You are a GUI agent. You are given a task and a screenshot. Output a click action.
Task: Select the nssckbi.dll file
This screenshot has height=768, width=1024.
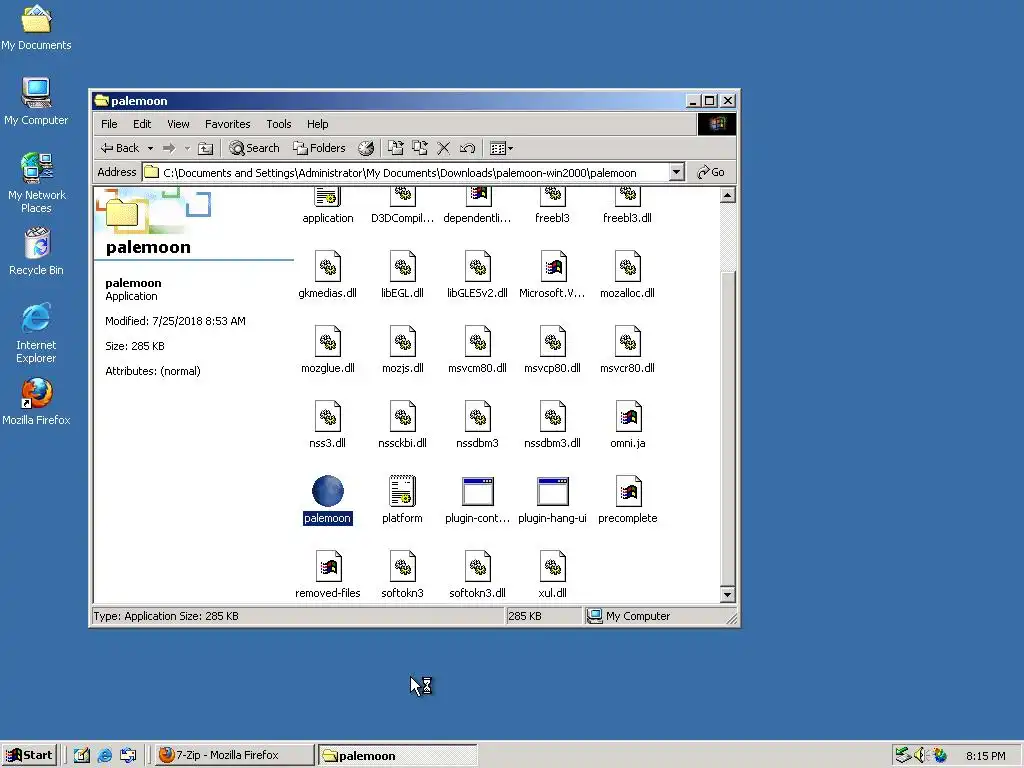coord(402,416)
